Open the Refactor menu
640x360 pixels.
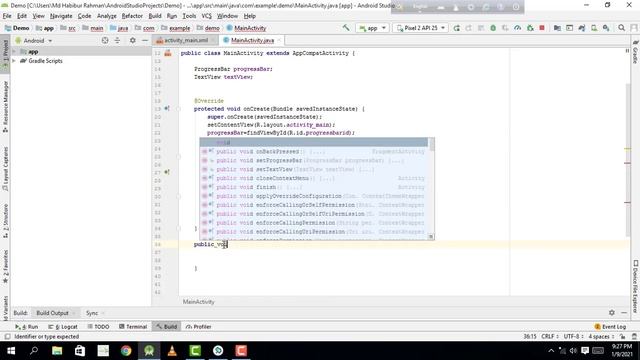tap(132, 16)
